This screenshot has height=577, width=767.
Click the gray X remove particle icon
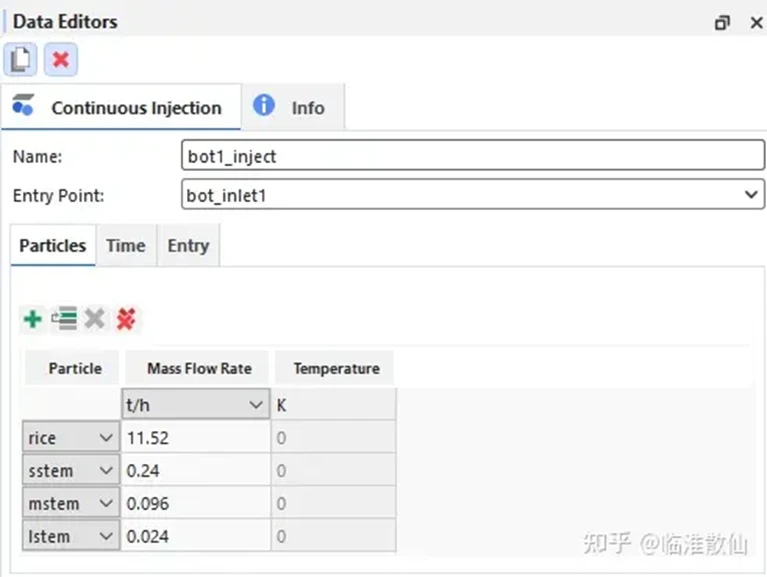[x=95, y=319]
